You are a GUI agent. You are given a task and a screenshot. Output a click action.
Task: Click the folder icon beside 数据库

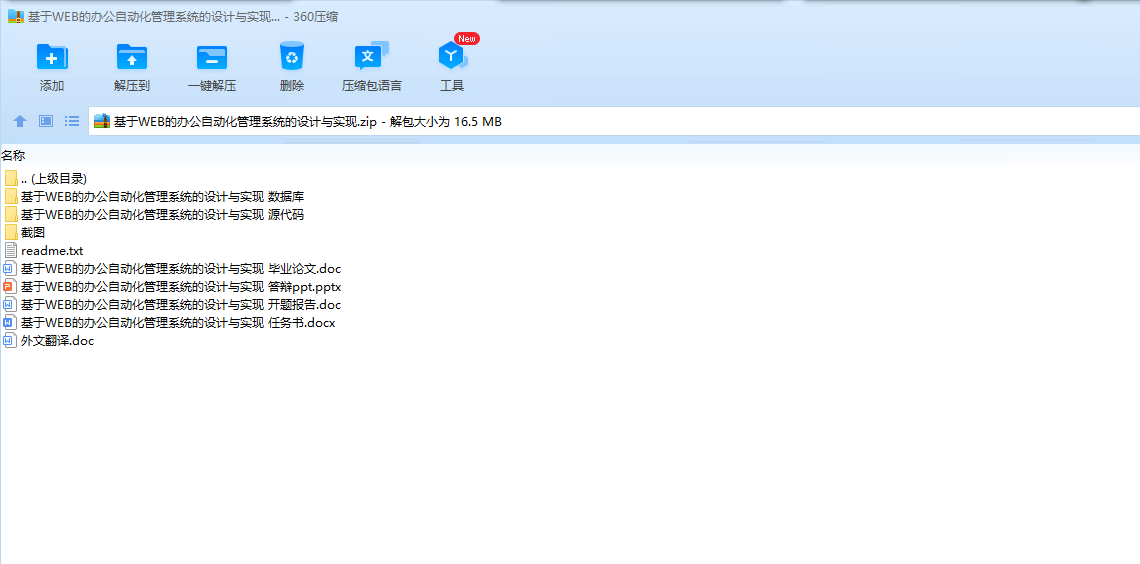11,196
